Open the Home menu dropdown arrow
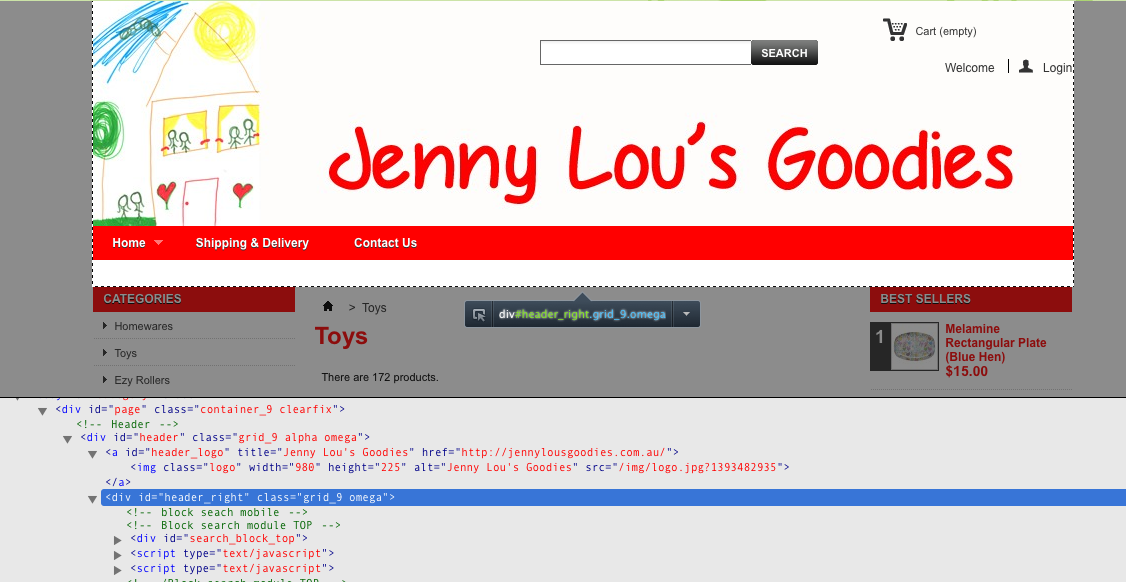This screenshot has width=1126, height=582. tap(158, 243)
